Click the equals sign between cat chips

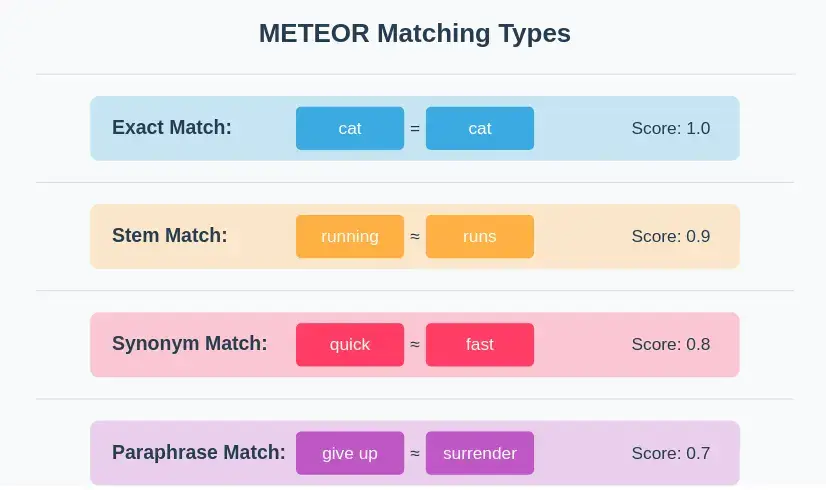click(x=415, y=128)
